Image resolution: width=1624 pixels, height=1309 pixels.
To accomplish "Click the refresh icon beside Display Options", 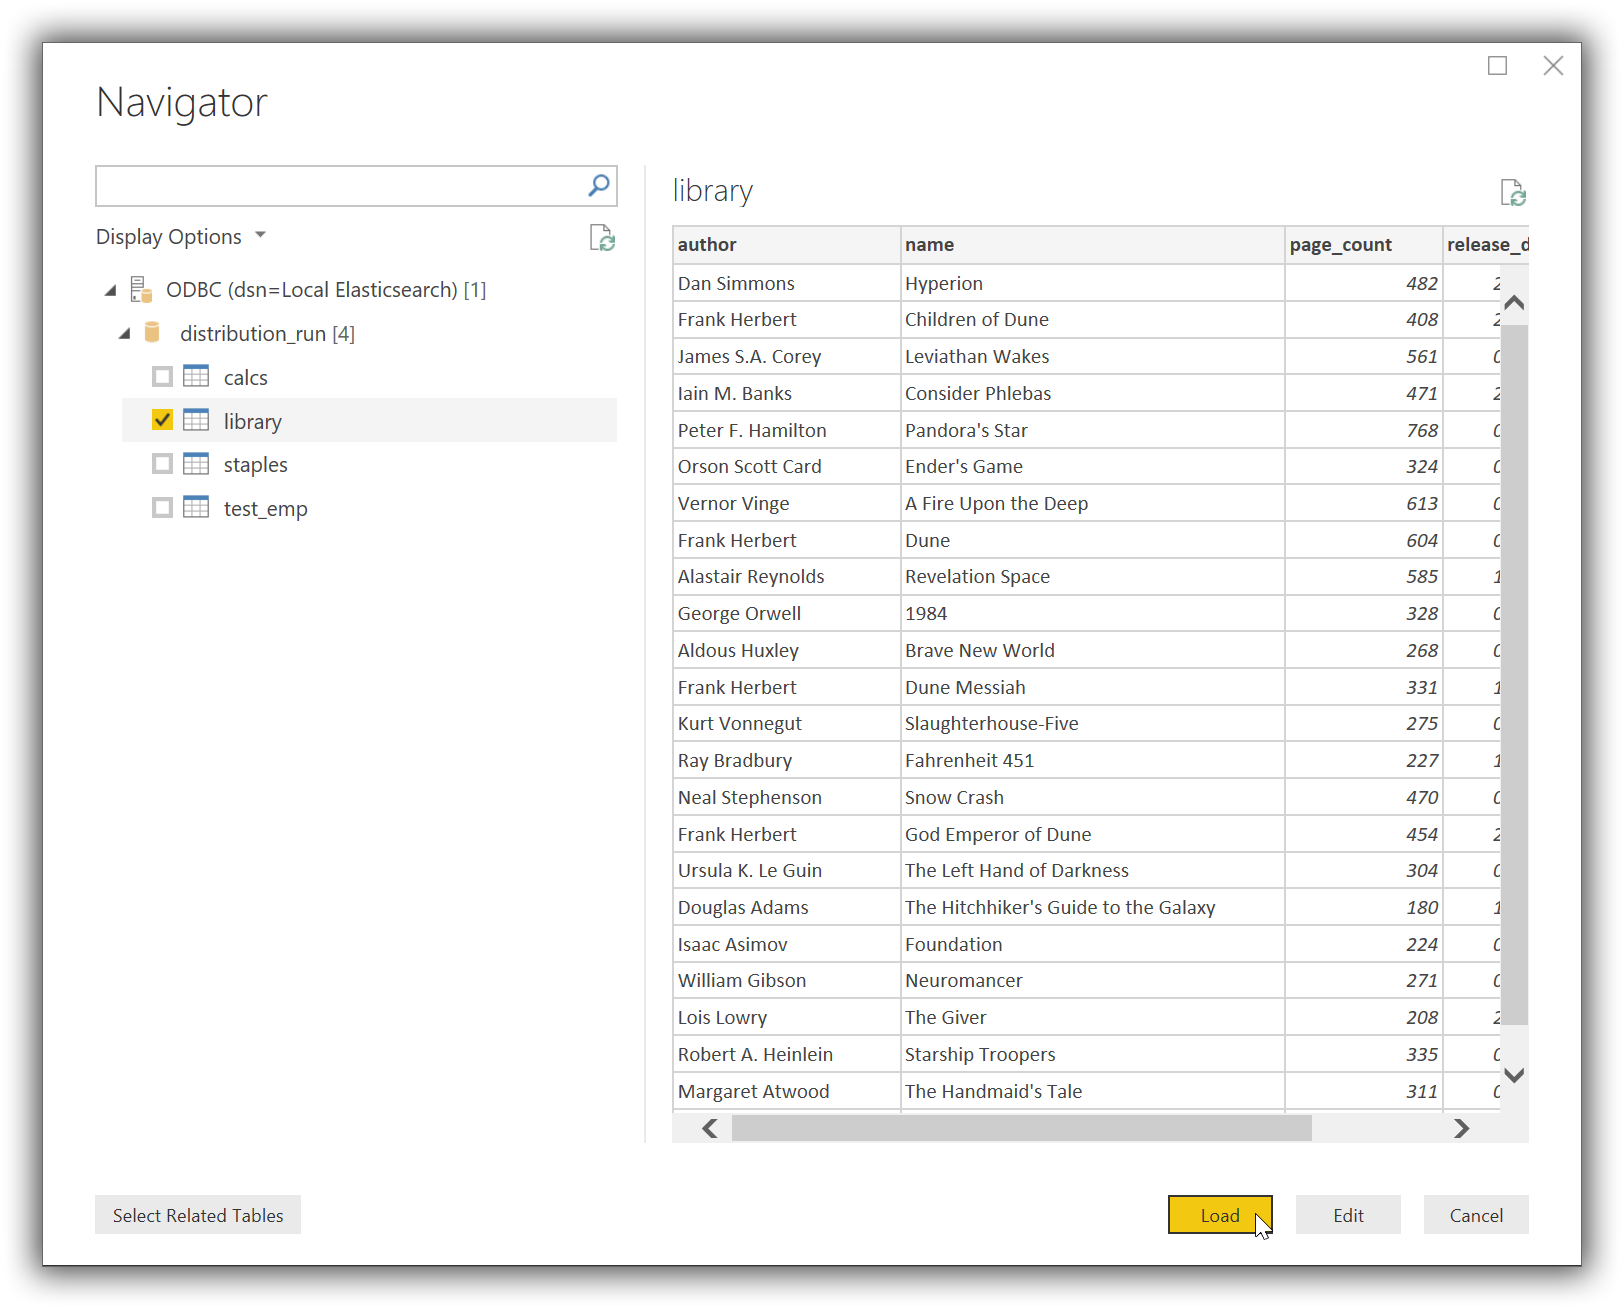I will 601,238.
